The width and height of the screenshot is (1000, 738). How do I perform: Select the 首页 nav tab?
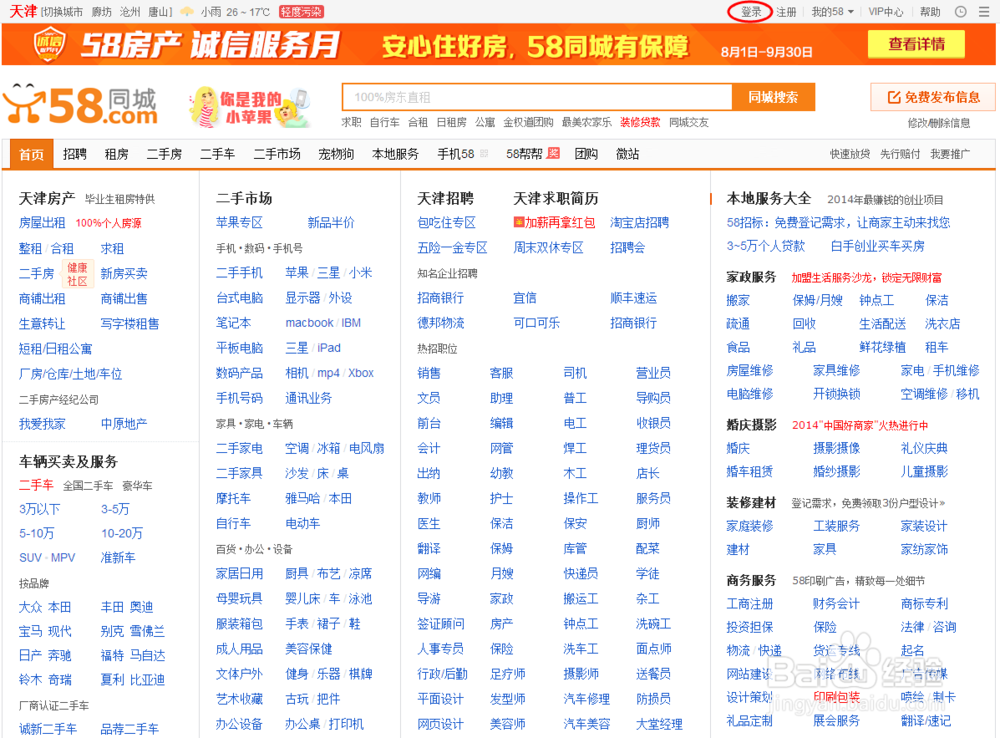(x=31, y=154)
